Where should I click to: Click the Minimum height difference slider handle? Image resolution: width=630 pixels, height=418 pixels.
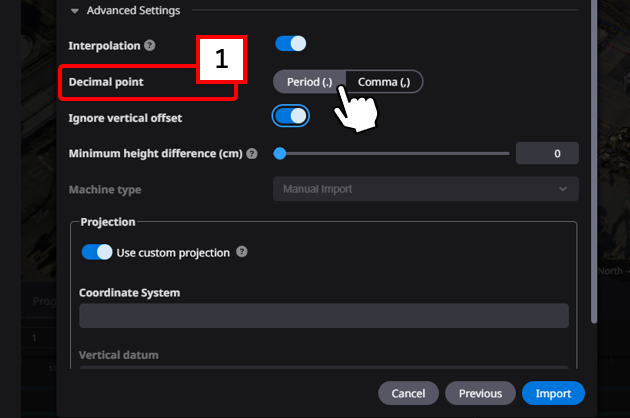tap(280, 154)
